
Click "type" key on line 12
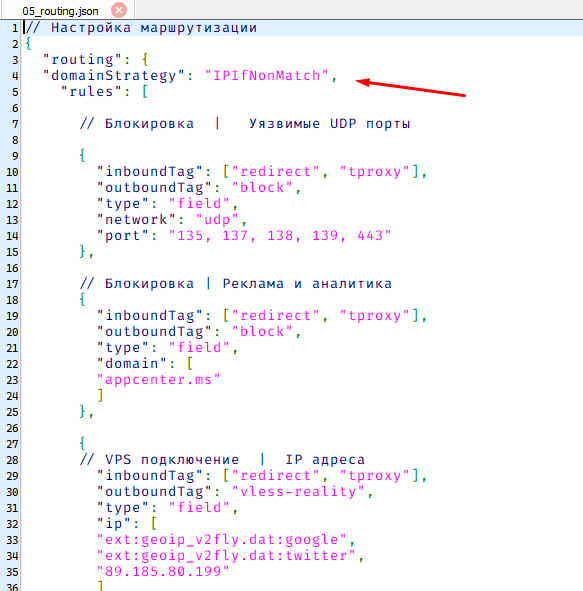pos(123,204)
